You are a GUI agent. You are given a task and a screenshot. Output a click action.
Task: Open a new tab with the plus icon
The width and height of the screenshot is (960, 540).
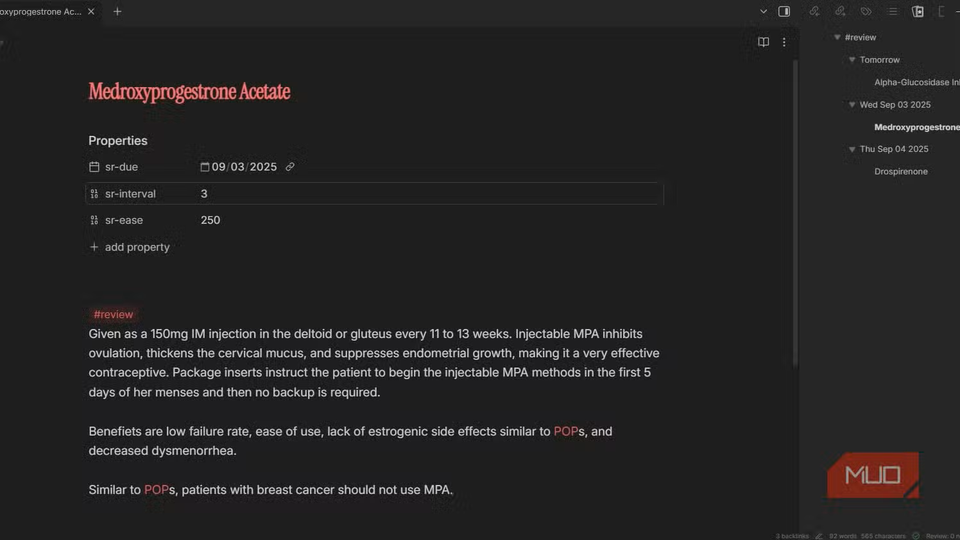coord(117,12)
